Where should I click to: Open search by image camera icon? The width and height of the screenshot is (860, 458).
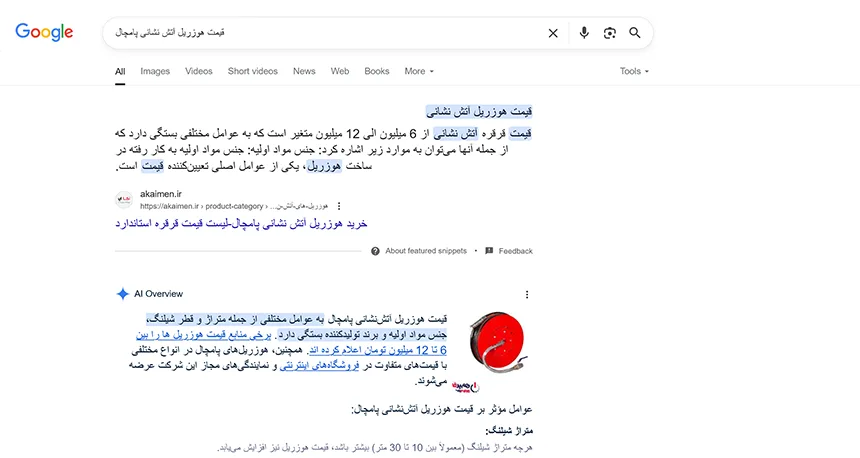(610, 33)
